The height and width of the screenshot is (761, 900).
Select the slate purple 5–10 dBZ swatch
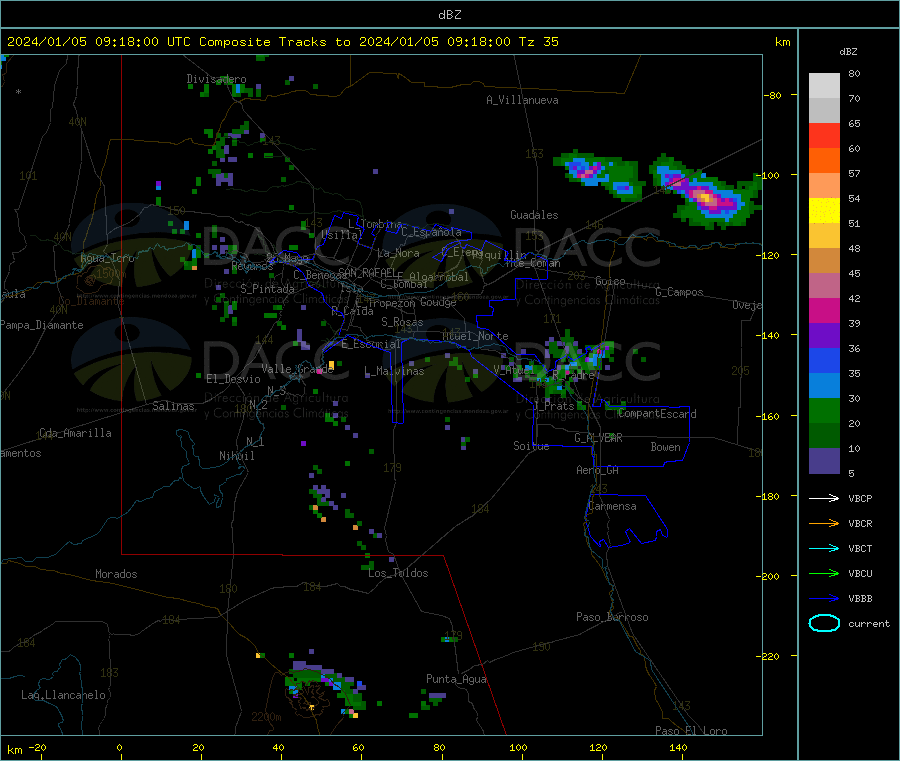point(824,461)
